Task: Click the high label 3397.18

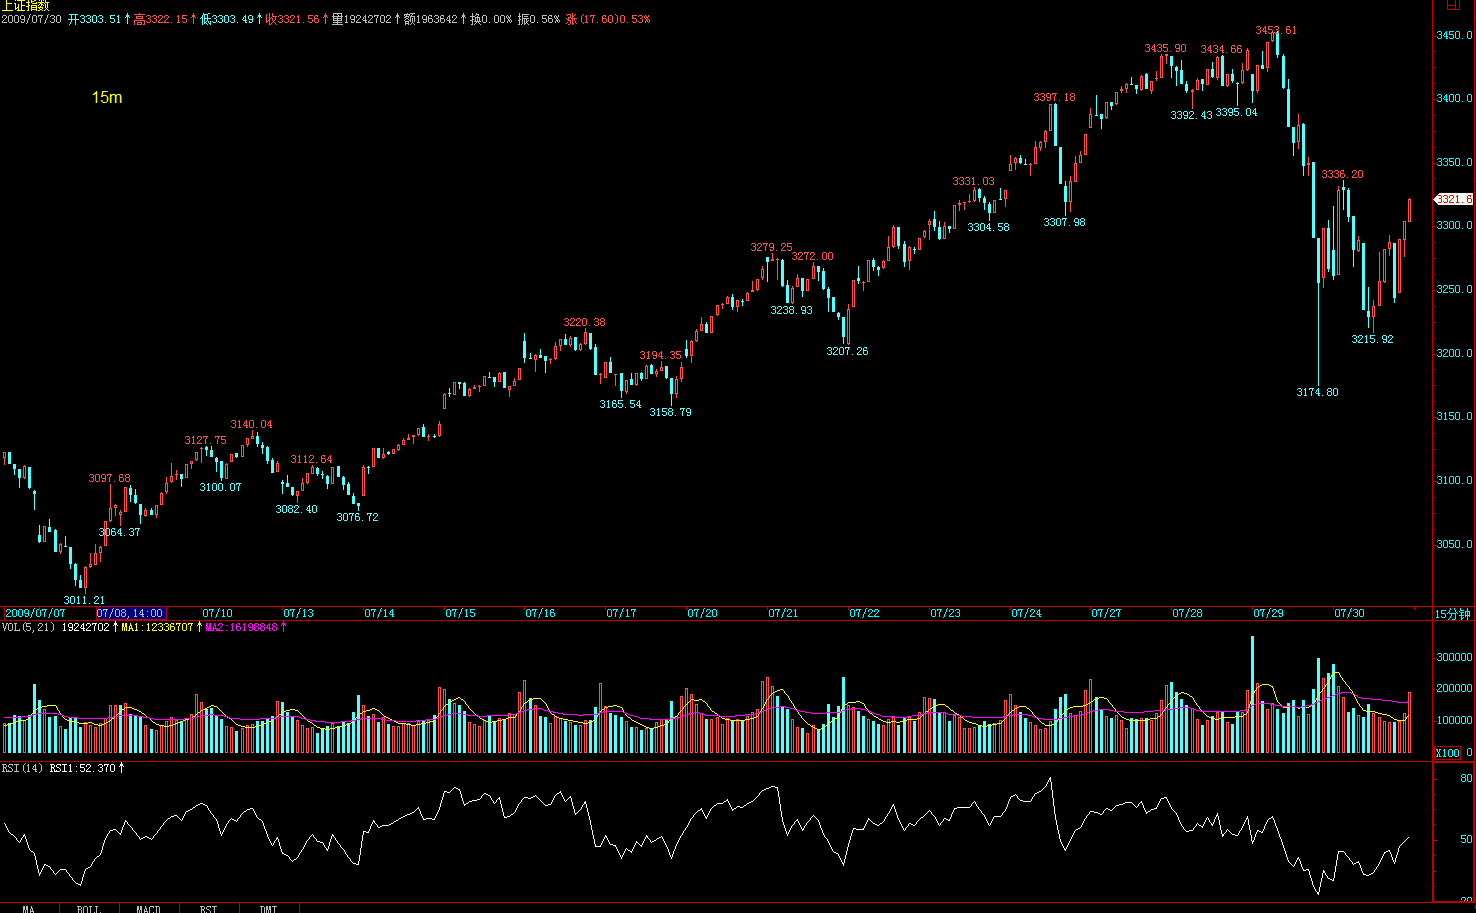Action: click(x=1054, y=97)
